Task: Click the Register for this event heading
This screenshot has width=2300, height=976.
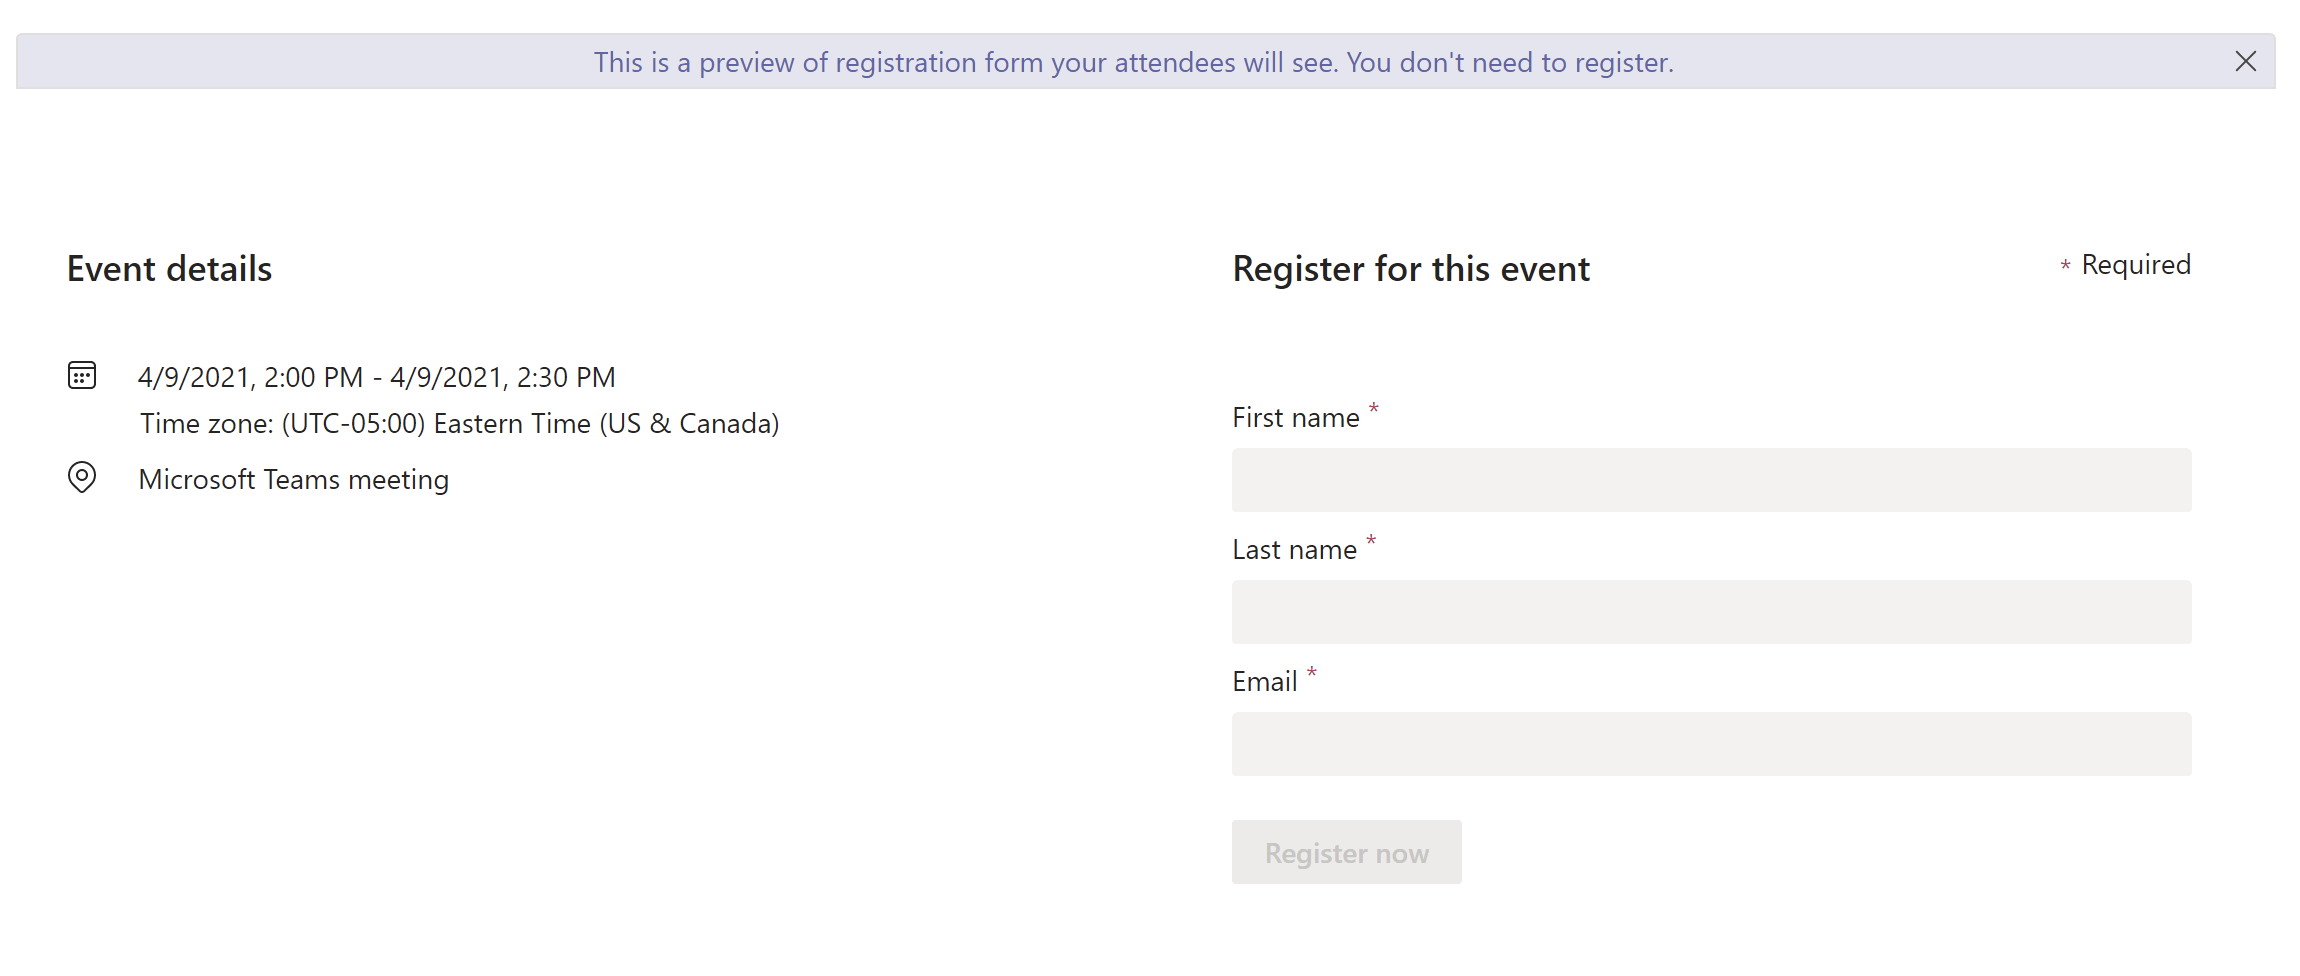Action: (x=1411, y=269)
